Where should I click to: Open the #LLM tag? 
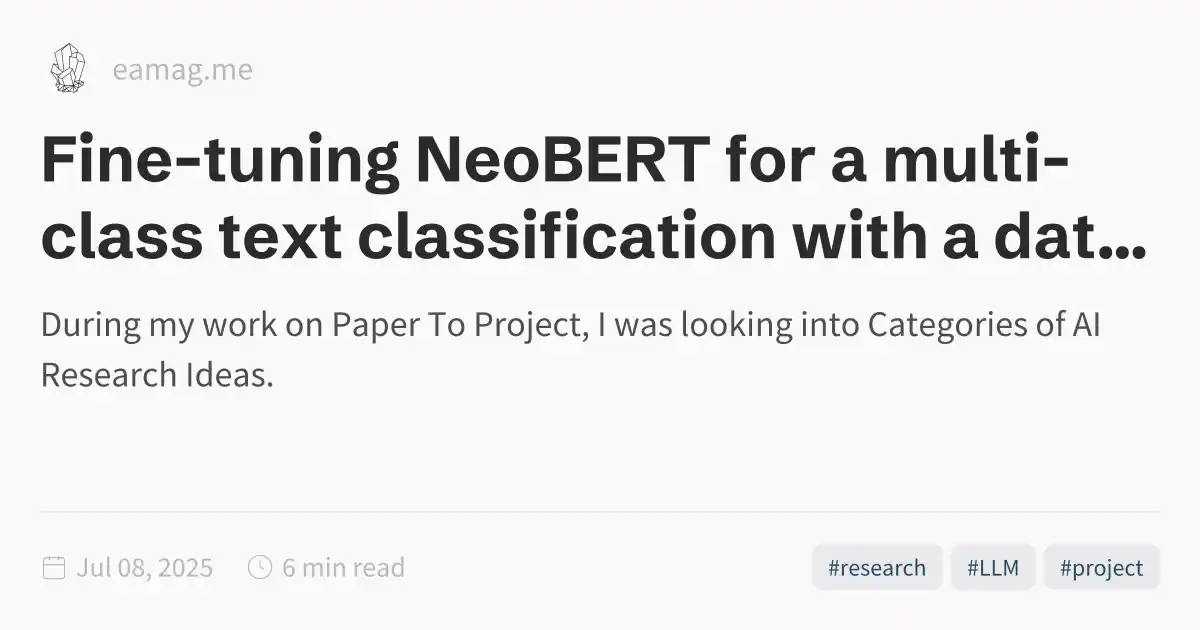[x=993, y=568]
